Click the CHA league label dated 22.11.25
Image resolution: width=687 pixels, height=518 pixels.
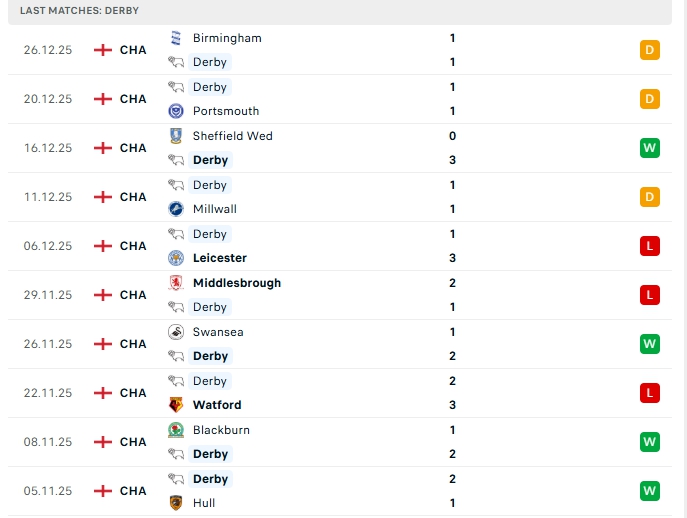click(133, 393)
